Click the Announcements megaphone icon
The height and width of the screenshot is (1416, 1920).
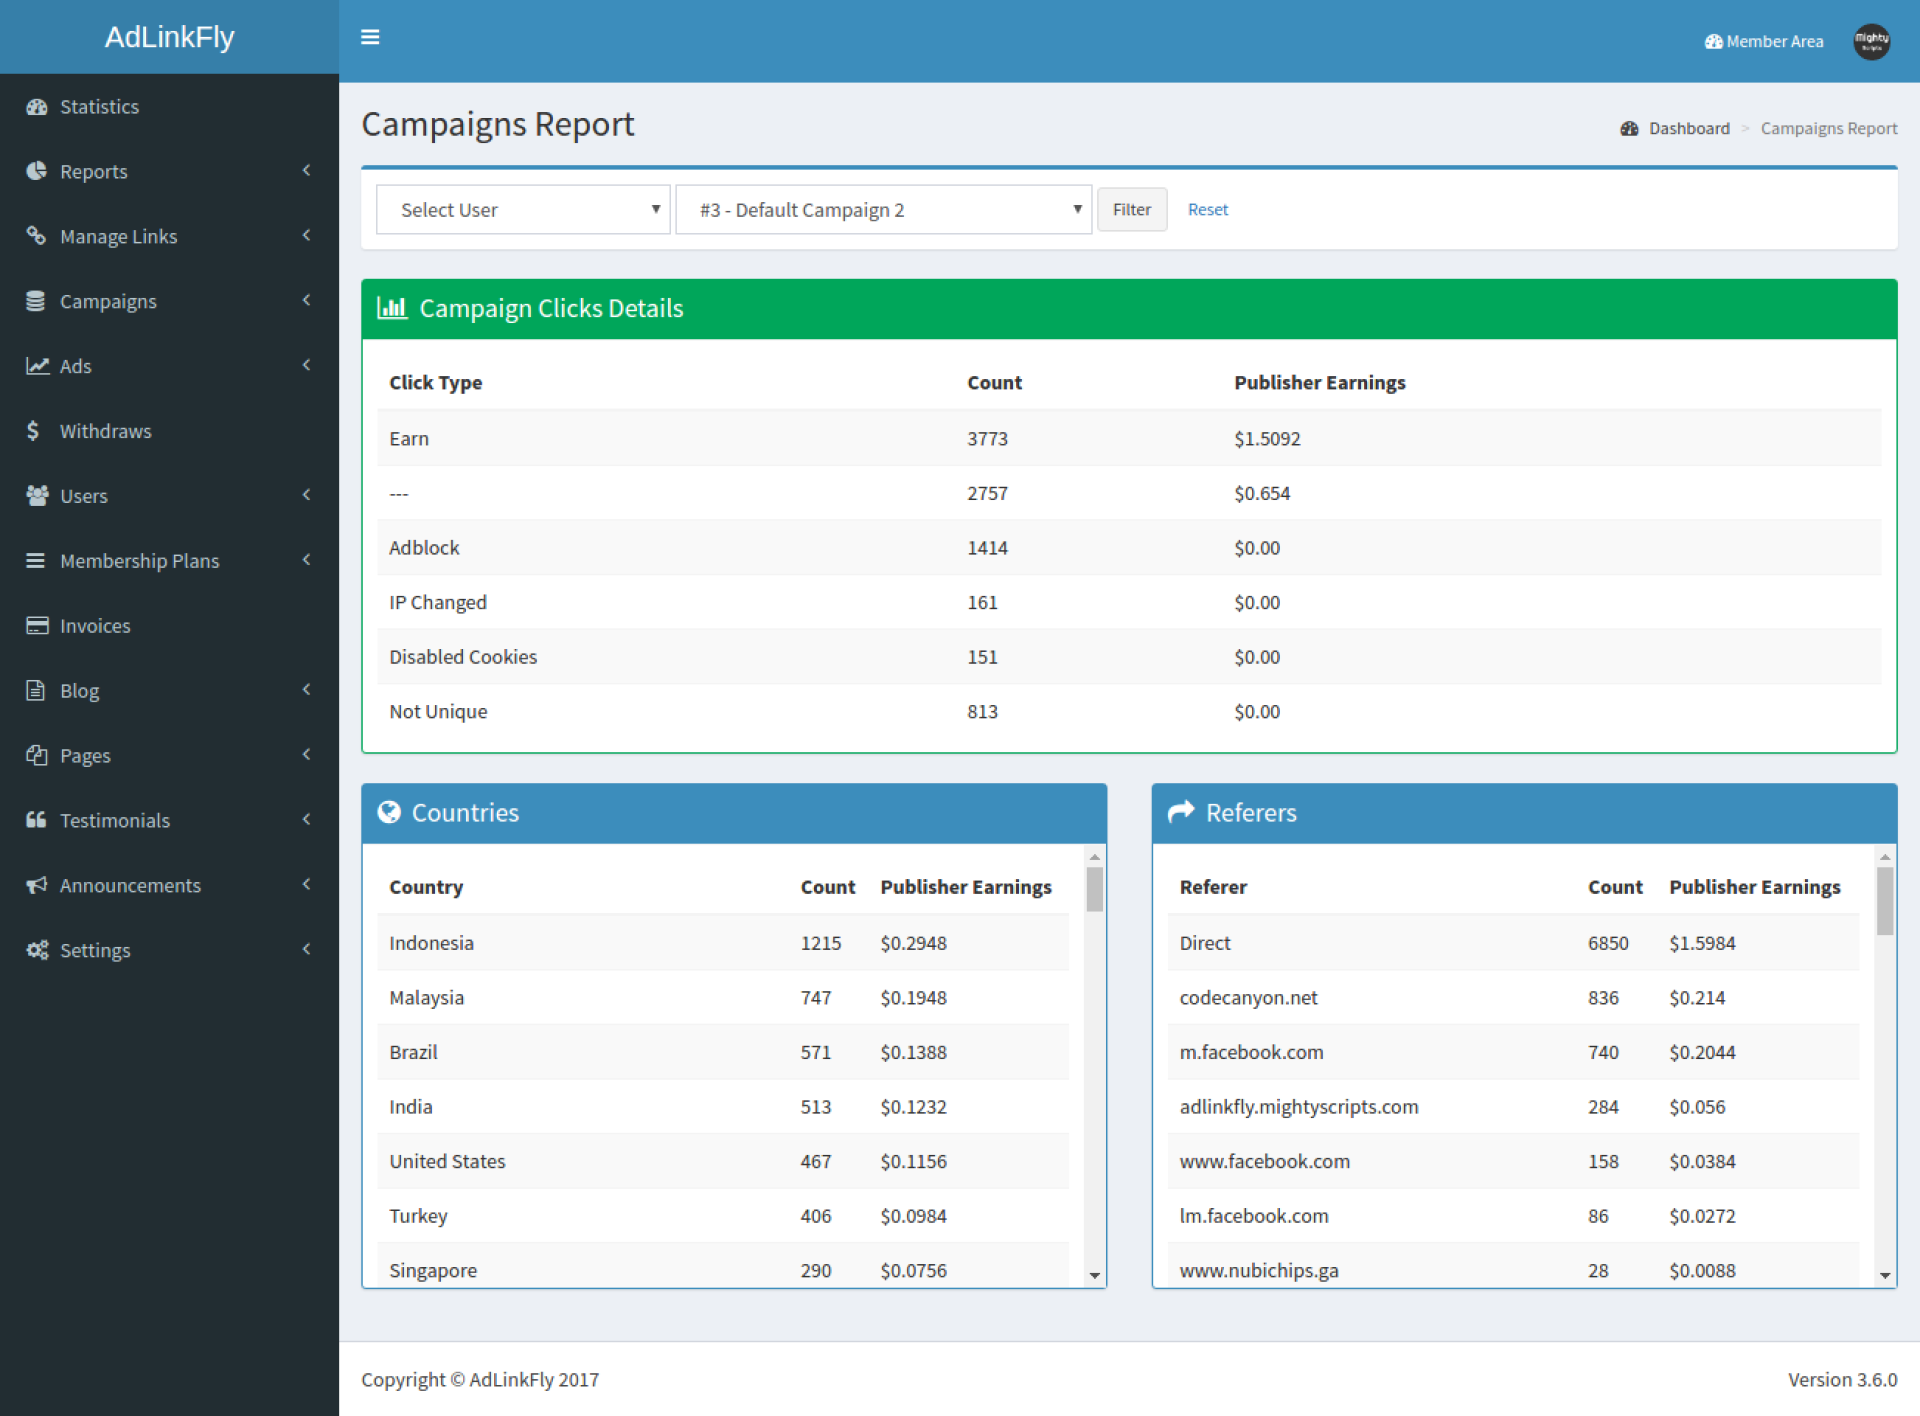click(37, 885)
